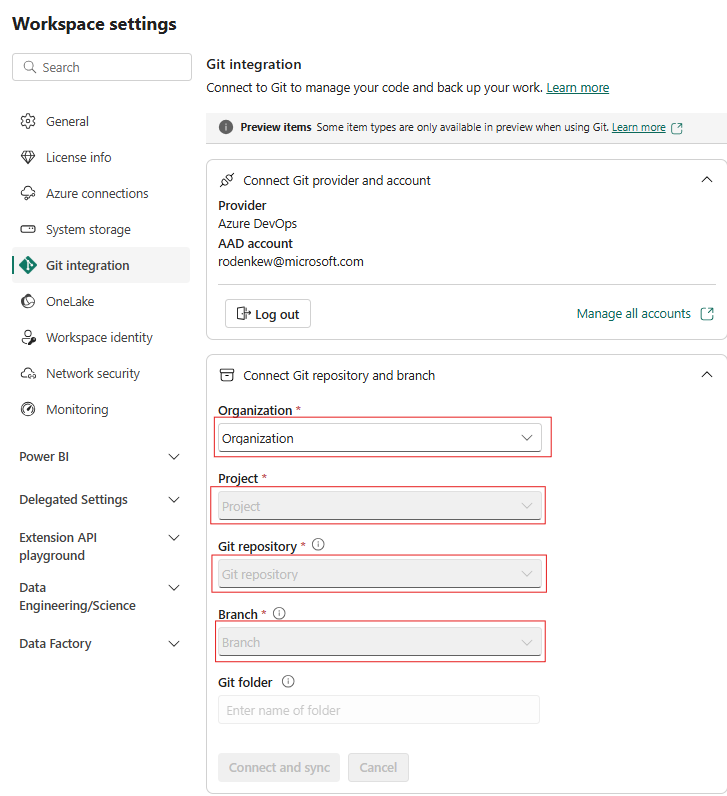The image size is (727, 796).
Task: Click the Git folder name input field
Action: coord(379,710)
